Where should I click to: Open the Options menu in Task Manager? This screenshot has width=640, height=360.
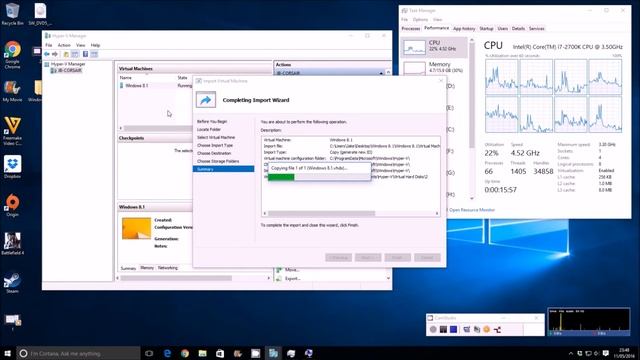(x=420, y=20)
